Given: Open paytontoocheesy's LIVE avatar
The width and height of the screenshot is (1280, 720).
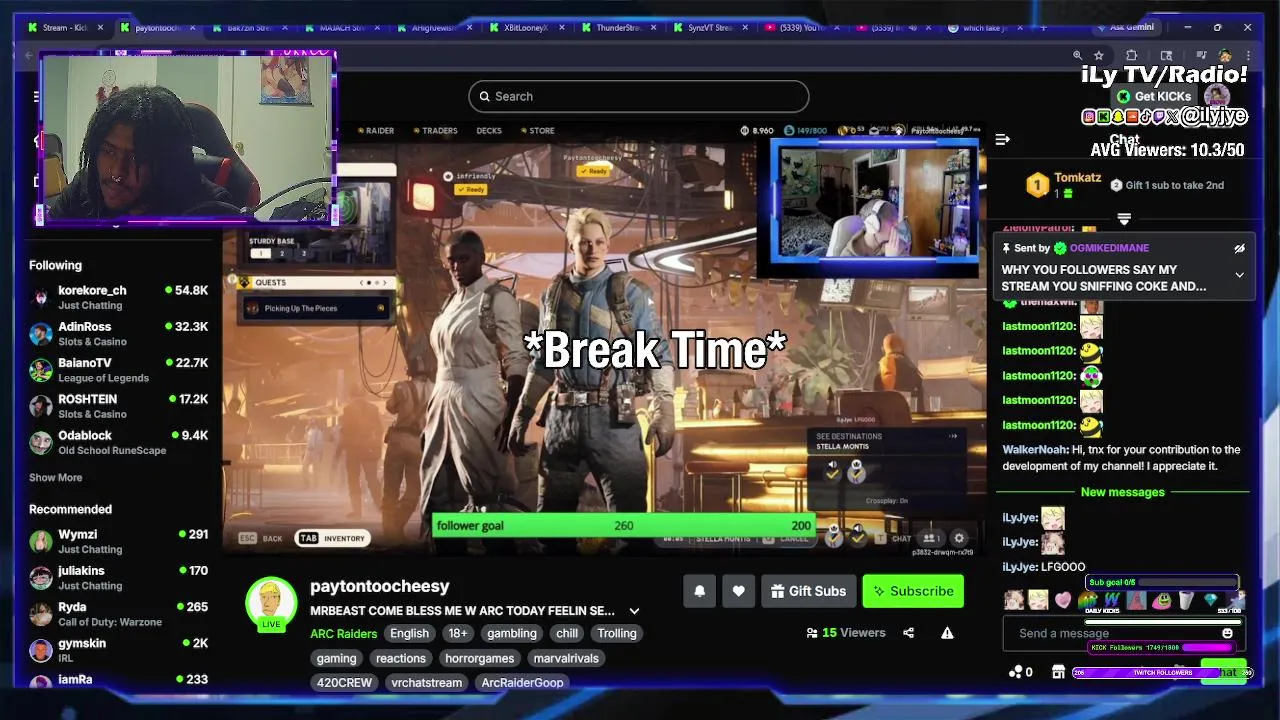Looking at the screenshot, I should point(271,603).
